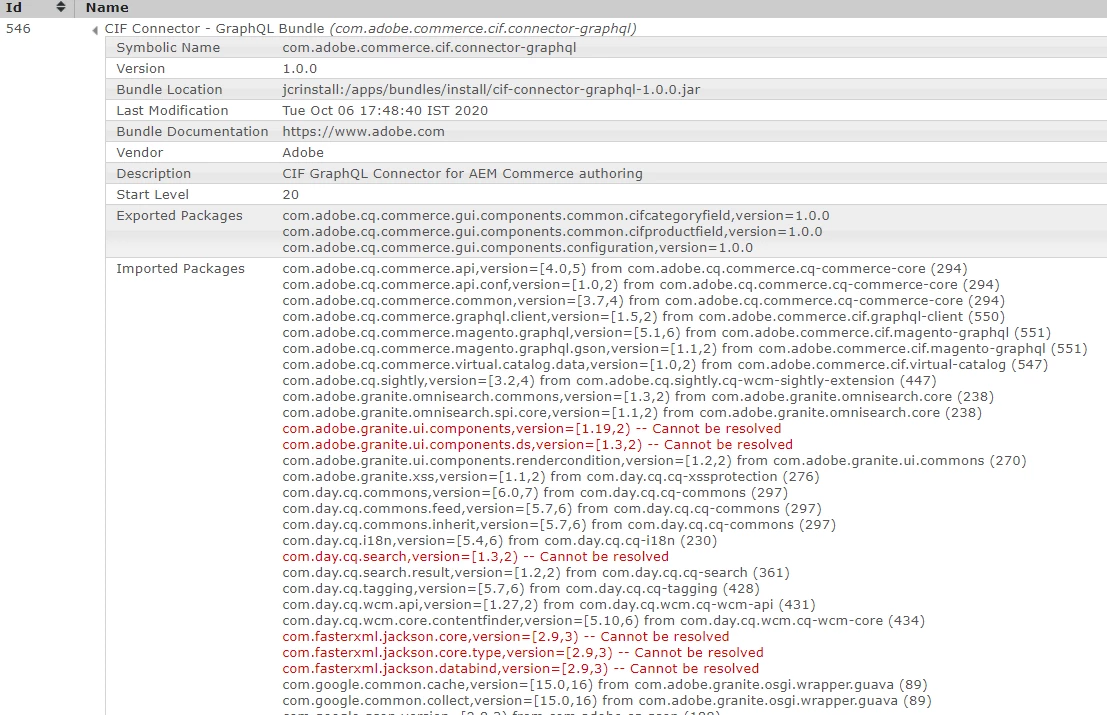Open com.day.cq.tagging import line
The height and width of the screenshot is (715, 1107).
coord(521,589)
